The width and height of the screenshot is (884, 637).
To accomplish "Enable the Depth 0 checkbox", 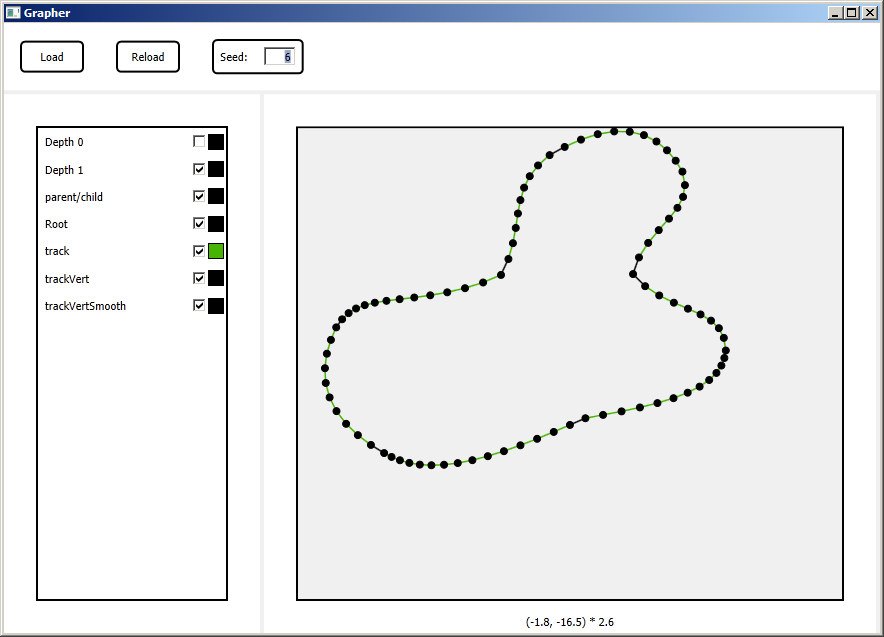I will click(199, 142).
